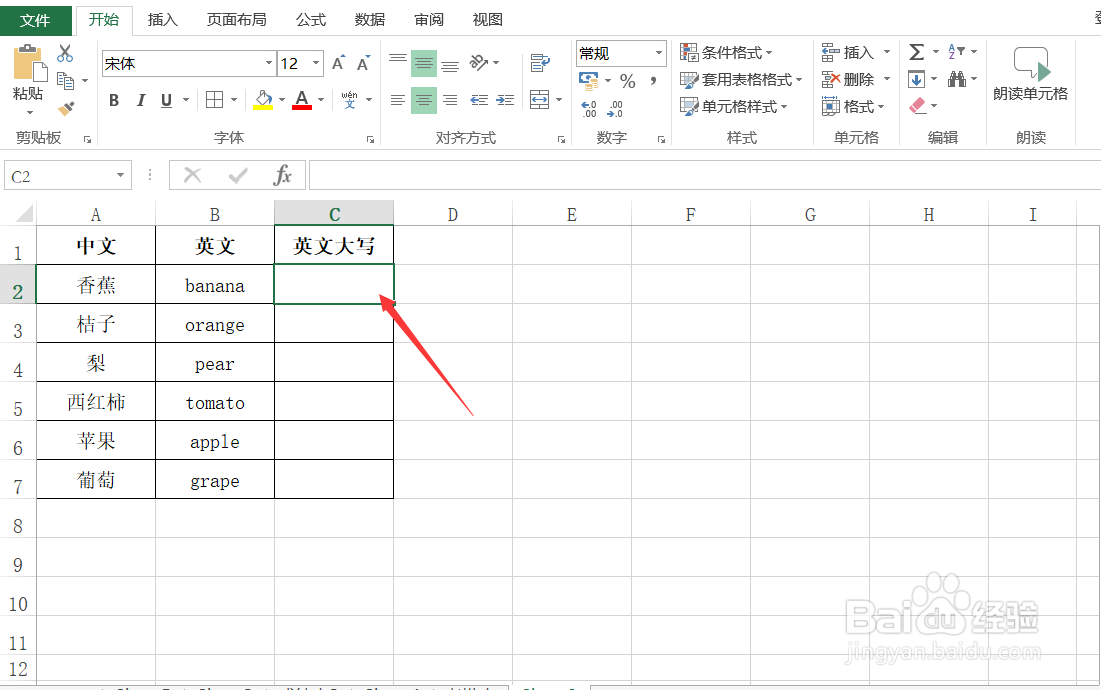Click 删除 delete cells button
Image resolution: width=1101 pixels, height=690 pixels.
pos(848,79)
